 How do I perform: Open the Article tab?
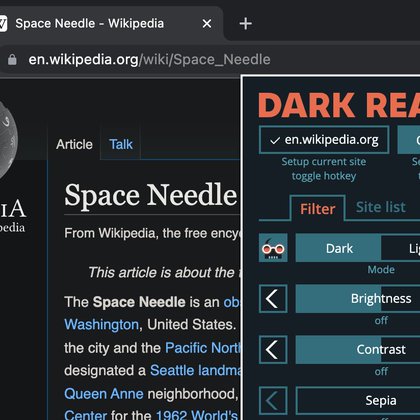[74, 144]
